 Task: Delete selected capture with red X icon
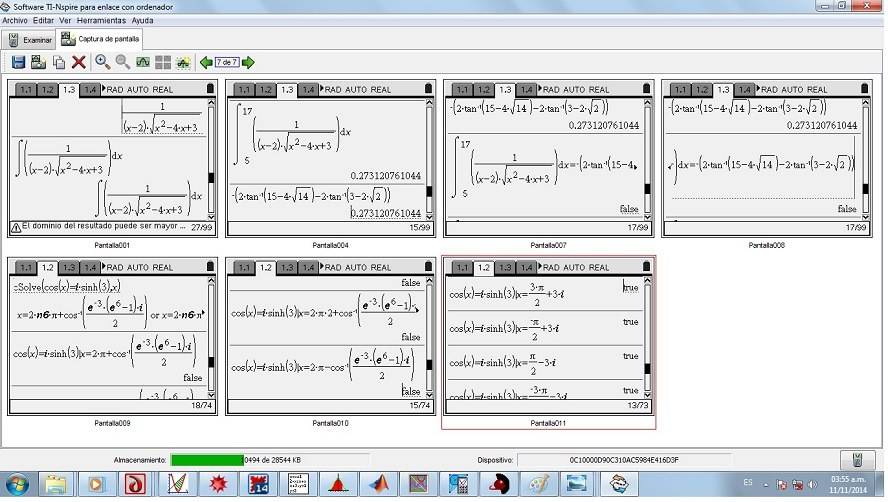tap(79, 62)
